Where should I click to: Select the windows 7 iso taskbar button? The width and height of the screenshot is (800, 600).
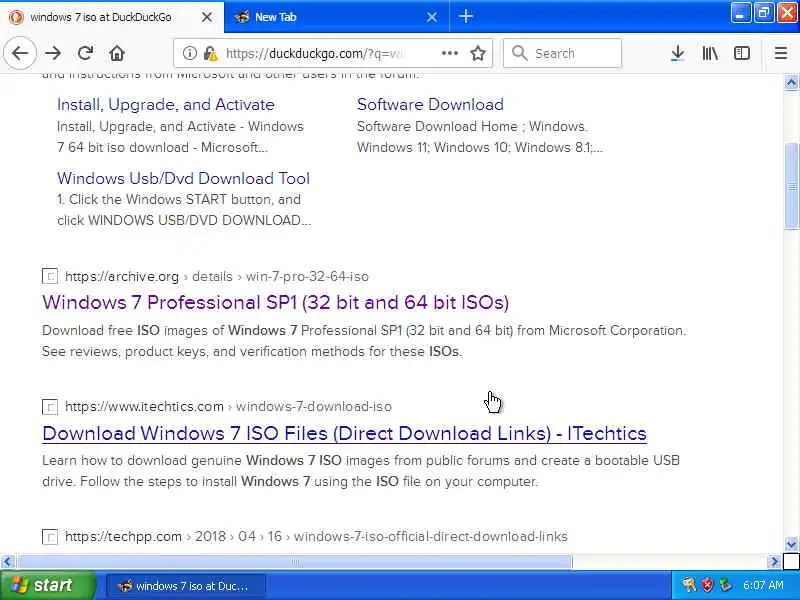coord(185,586)
